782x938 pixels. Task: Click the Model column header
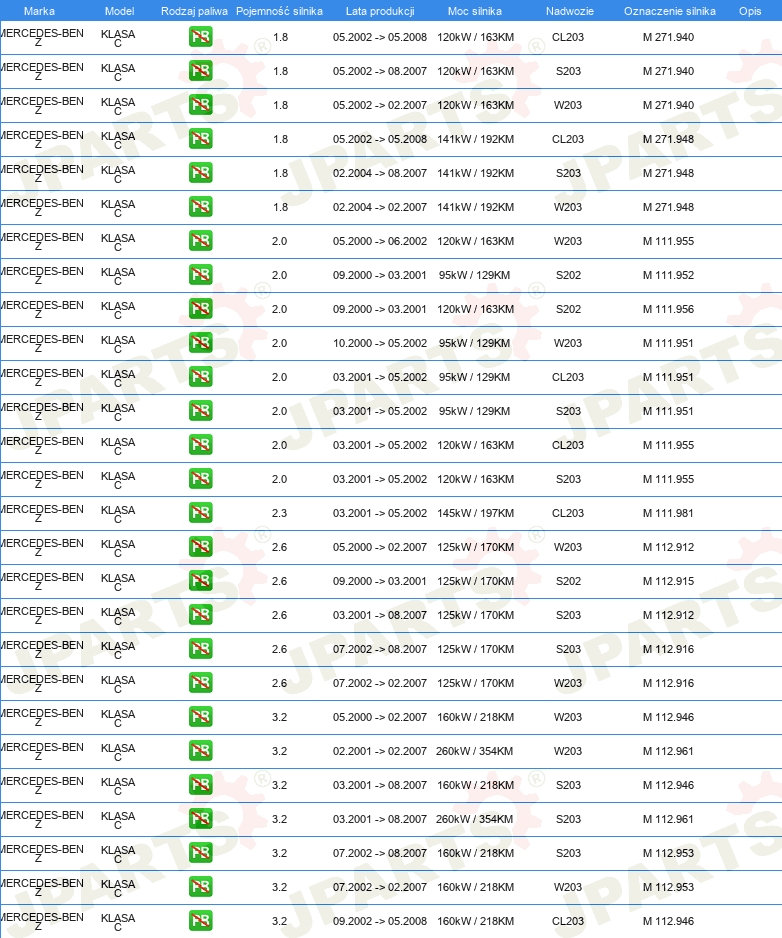point(119,11)
